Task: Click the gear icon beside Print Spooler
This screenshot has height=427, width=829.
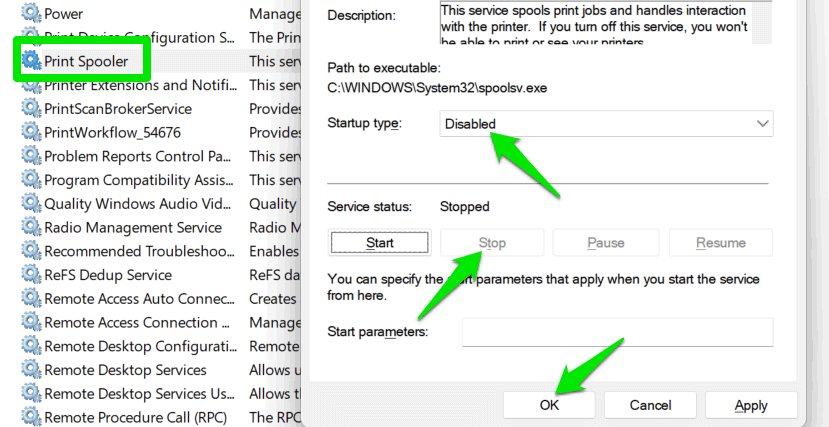Action: pos(32,61)
